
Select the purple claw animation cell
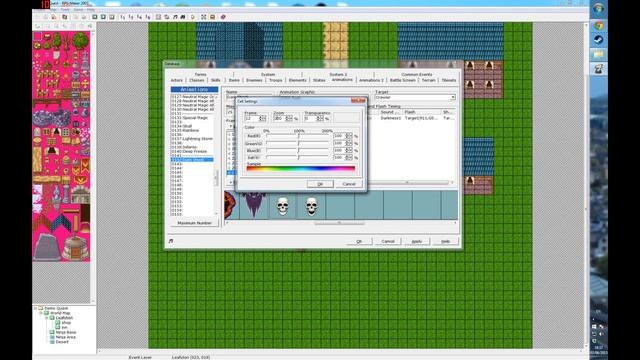pyautogui.click(x=254, y=205)
